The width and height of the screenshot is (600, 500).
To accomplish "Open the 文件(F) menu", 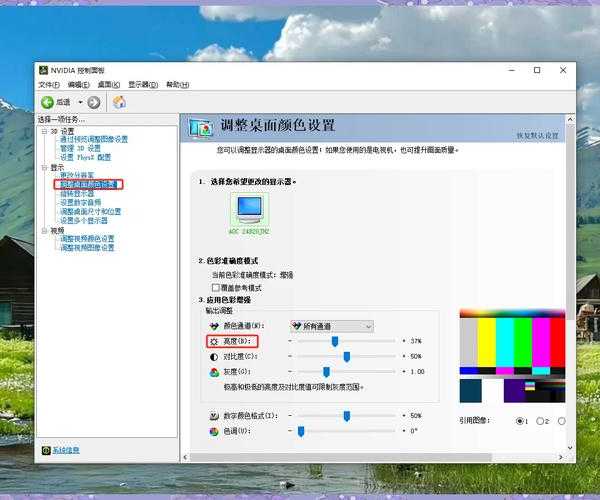I will pyautogui.click(x=48, y=85).
